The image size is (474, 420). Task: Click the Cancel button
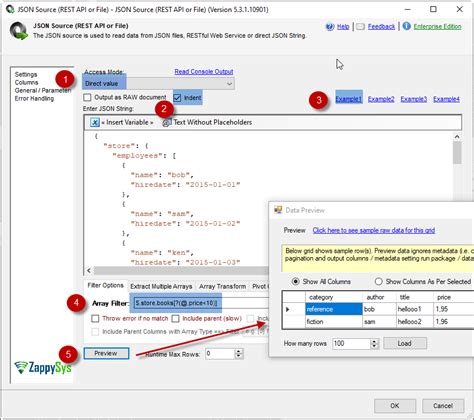pos(443,406)
